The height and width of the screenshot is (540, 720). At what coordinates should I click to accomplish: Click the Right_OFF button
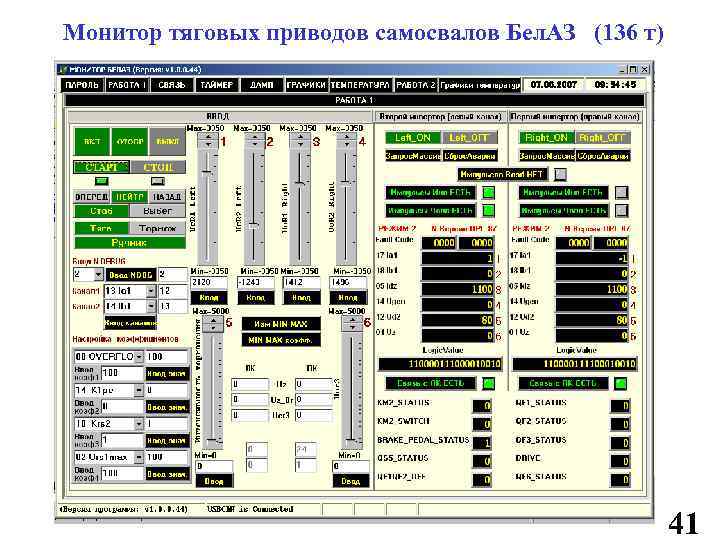coord(602,137)
